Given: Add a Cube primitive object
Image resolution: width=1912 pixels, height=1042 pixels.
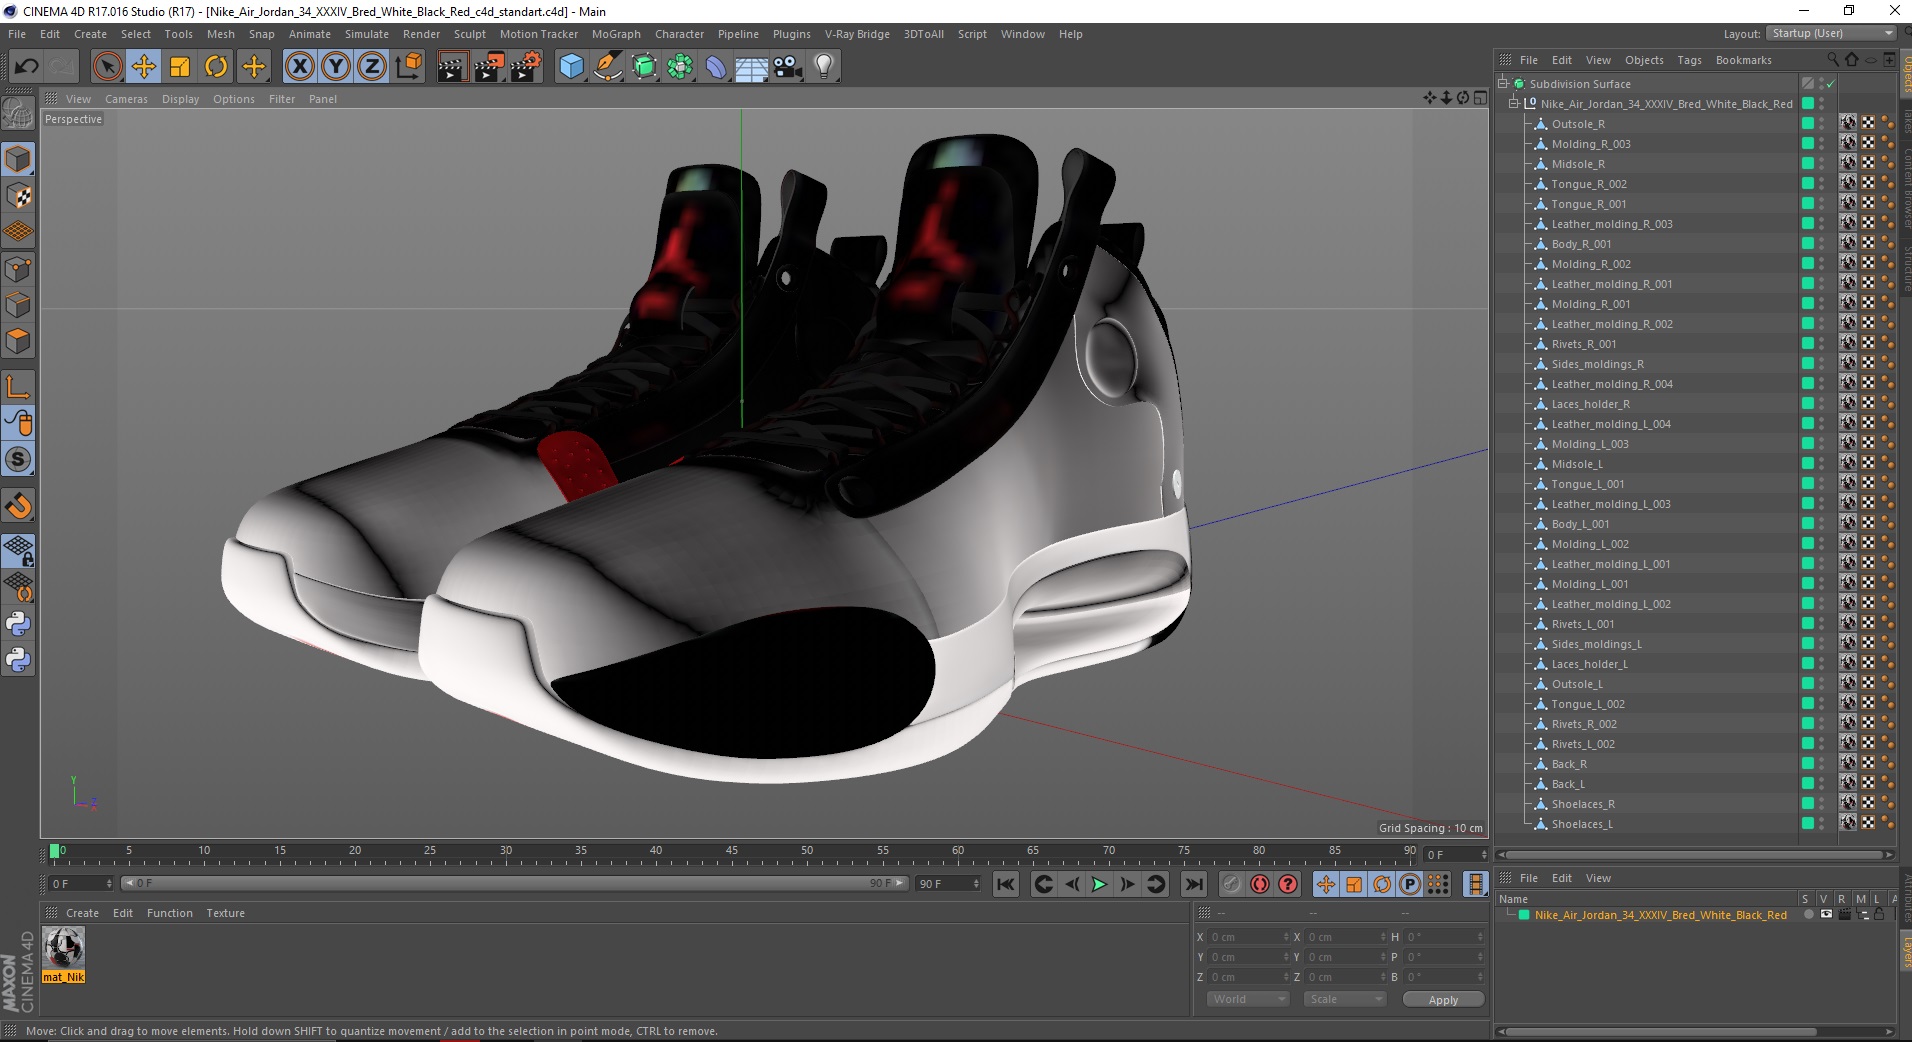Looking at the screenshot, I should [571, 67].
